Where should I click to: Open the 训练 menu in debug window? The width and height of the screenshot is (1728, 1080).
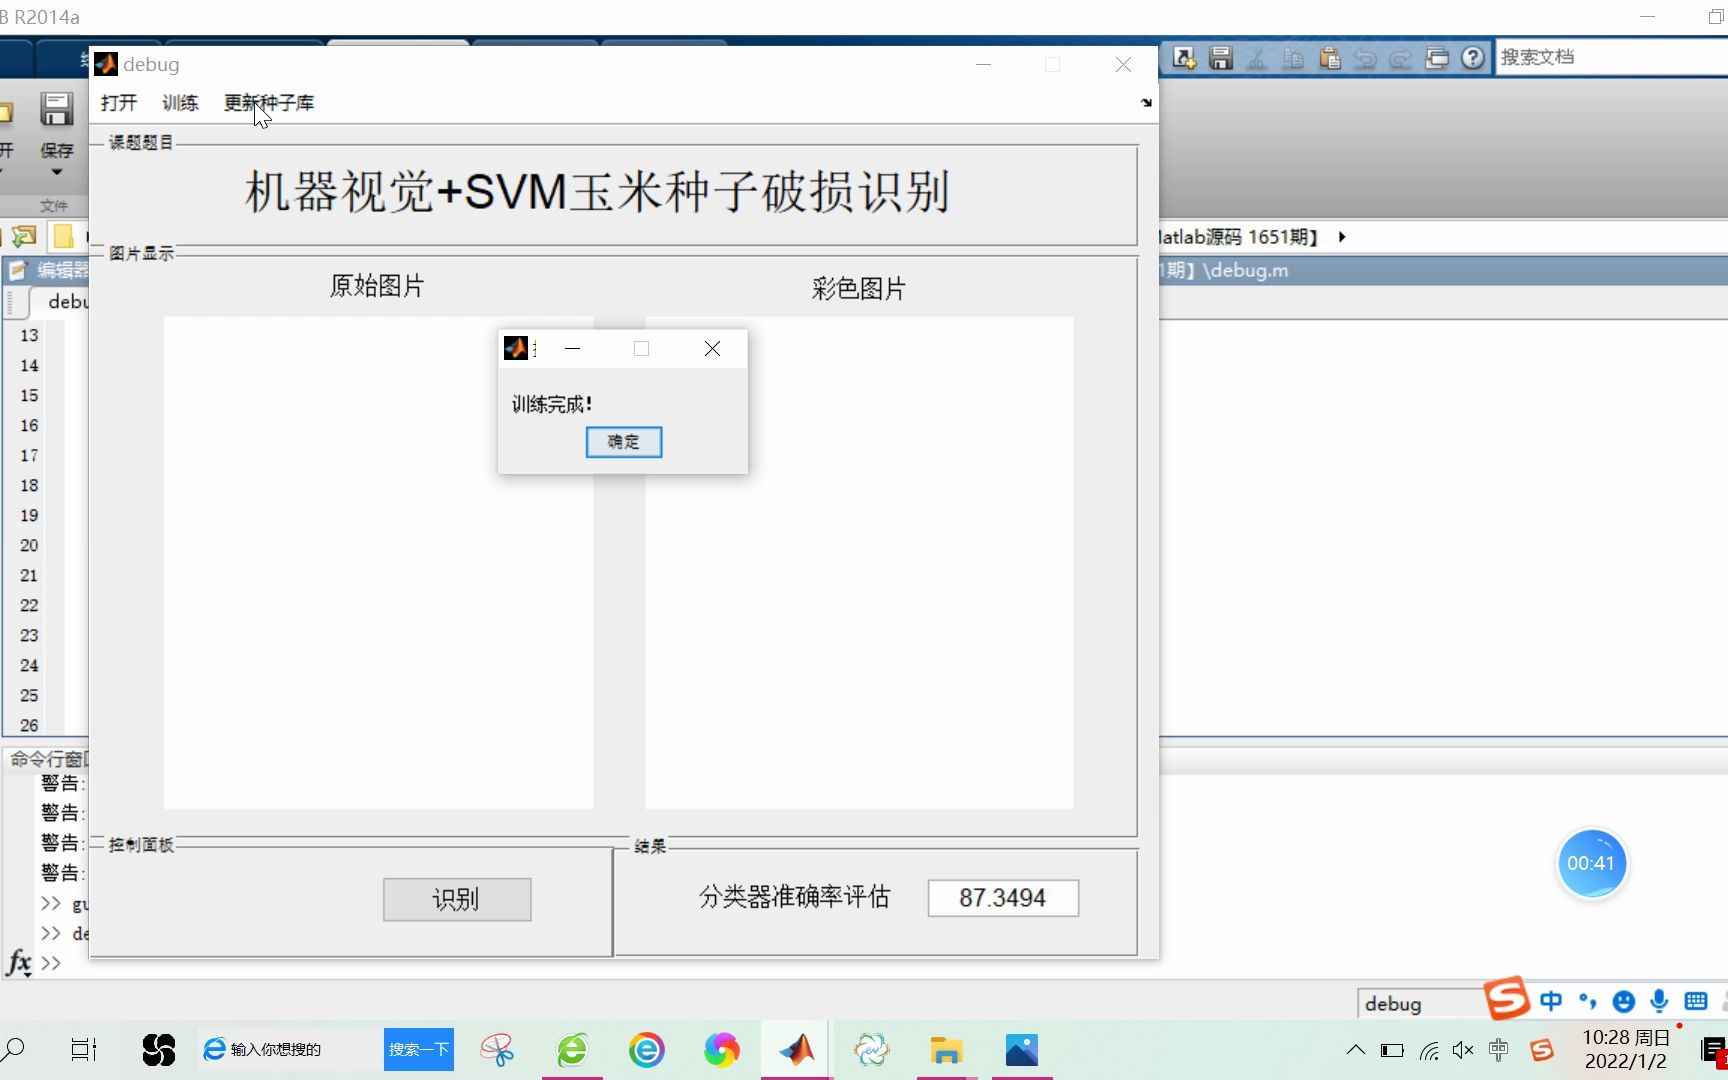tap(180, 103)
